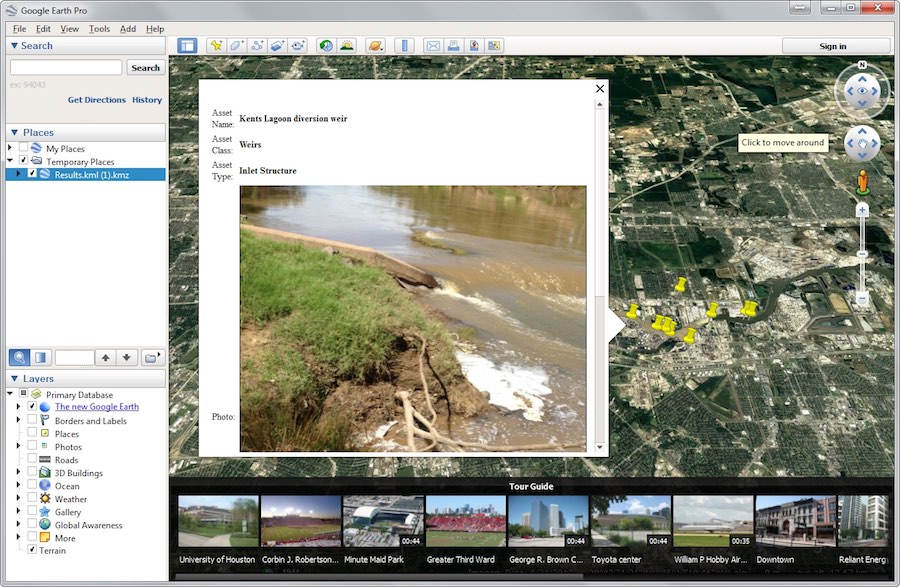Enable the Borders and Labels layer
The width and height of the screenshot is (900, 587).
click(32, 419)
